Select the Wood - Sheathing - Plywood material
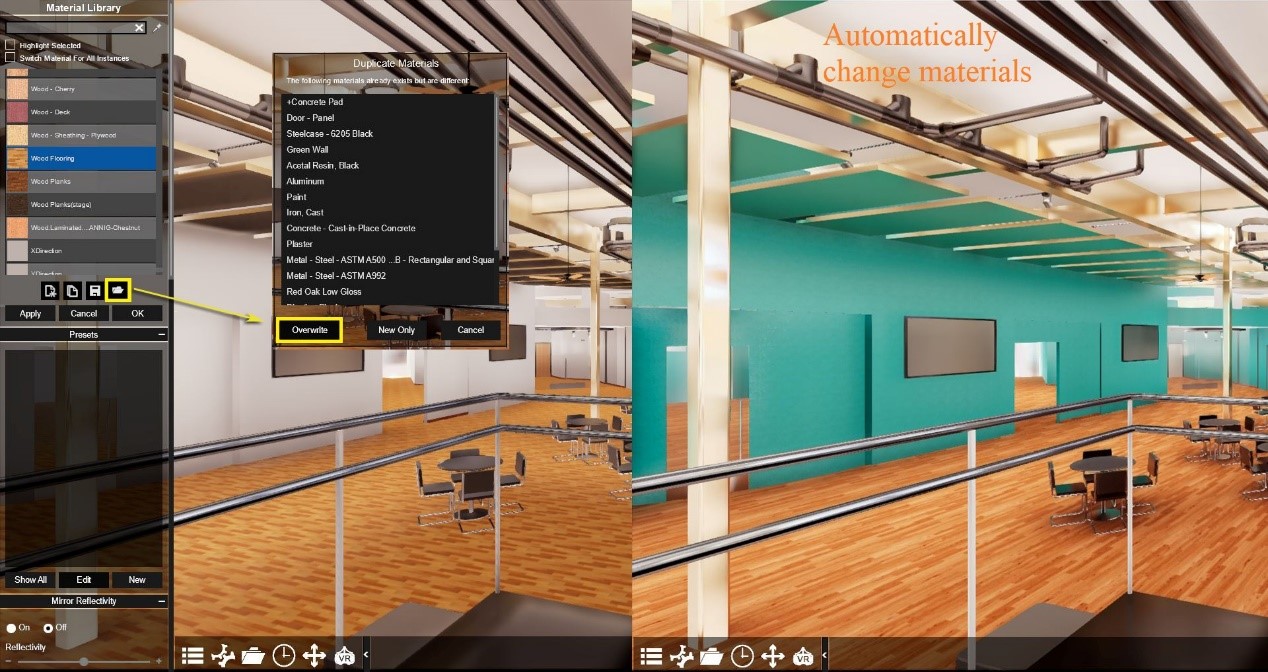The image size is (1268, 672). [81, 135]
